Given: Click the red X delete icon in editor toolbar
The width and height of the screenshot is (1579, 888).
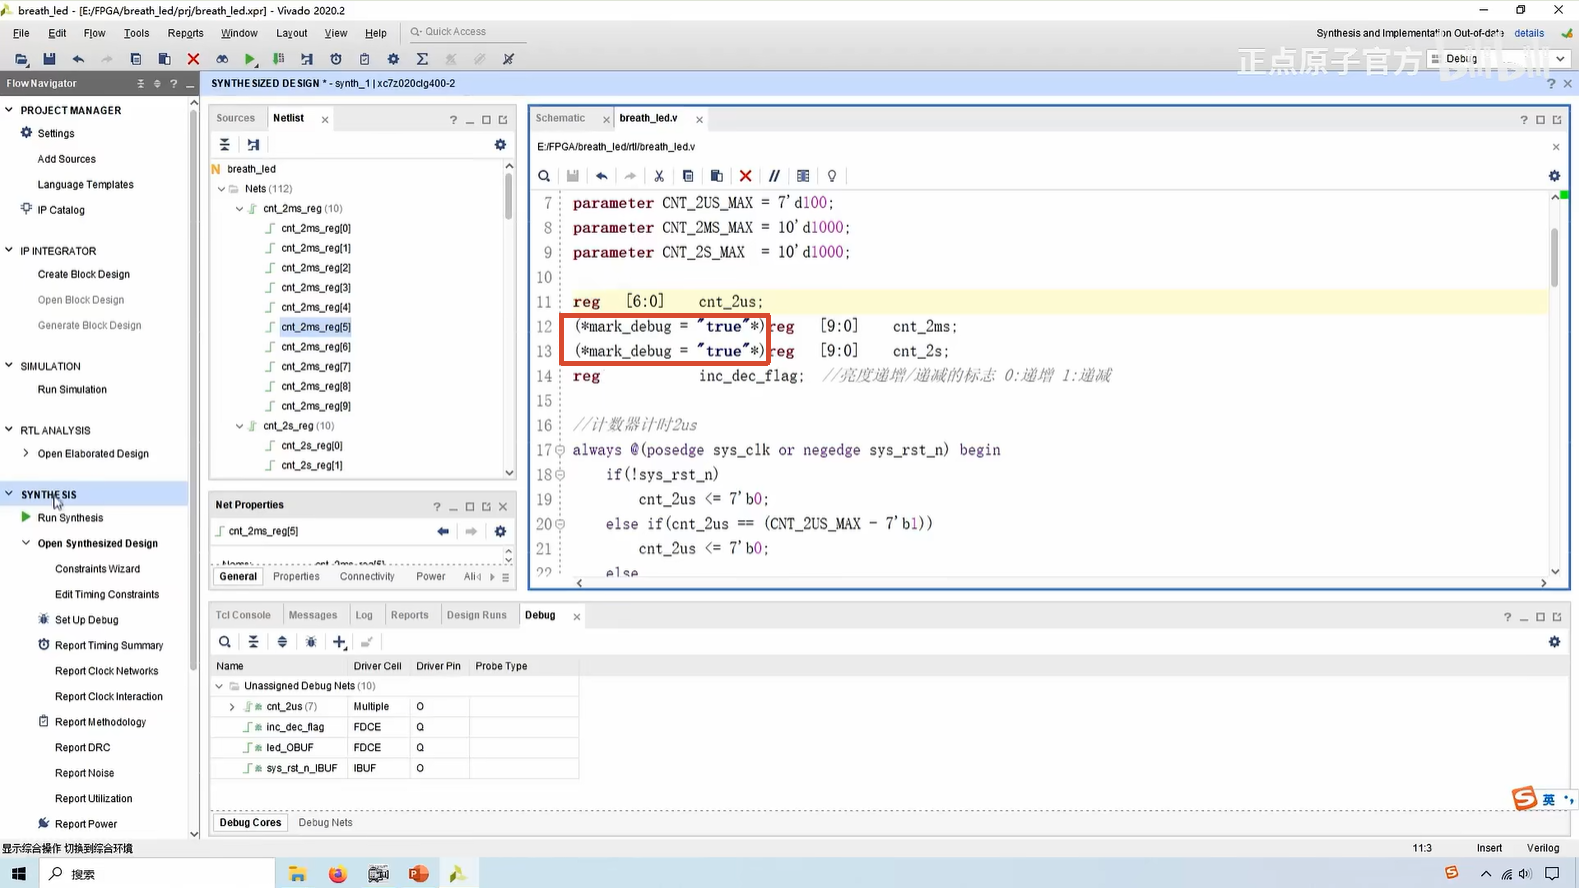Looking at the screenshot, I should 745,176.
